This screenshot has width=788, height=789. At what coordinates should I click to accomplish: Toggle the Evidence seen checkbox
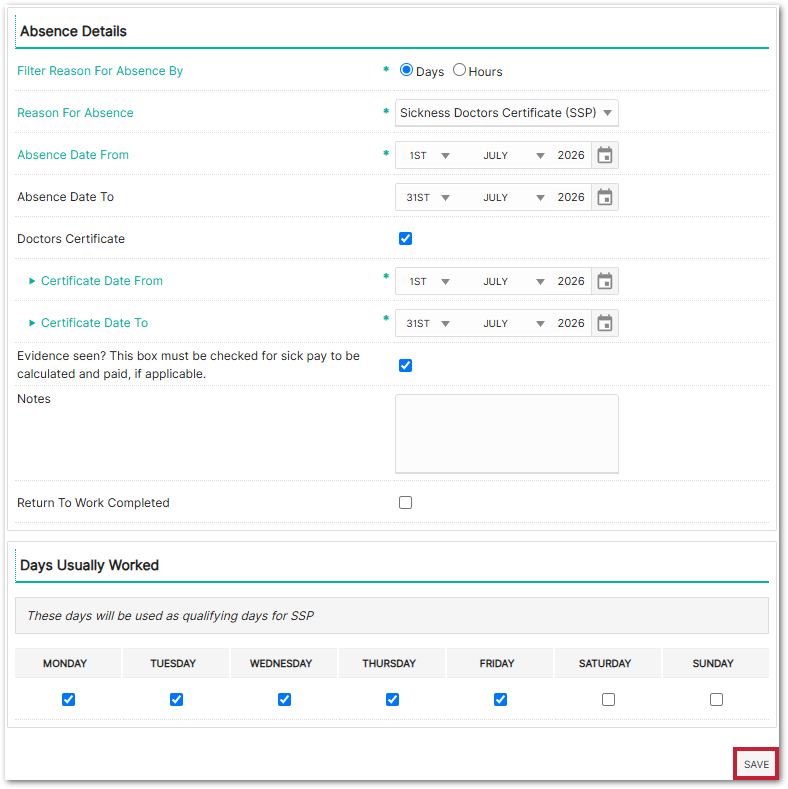coord(405,365)
